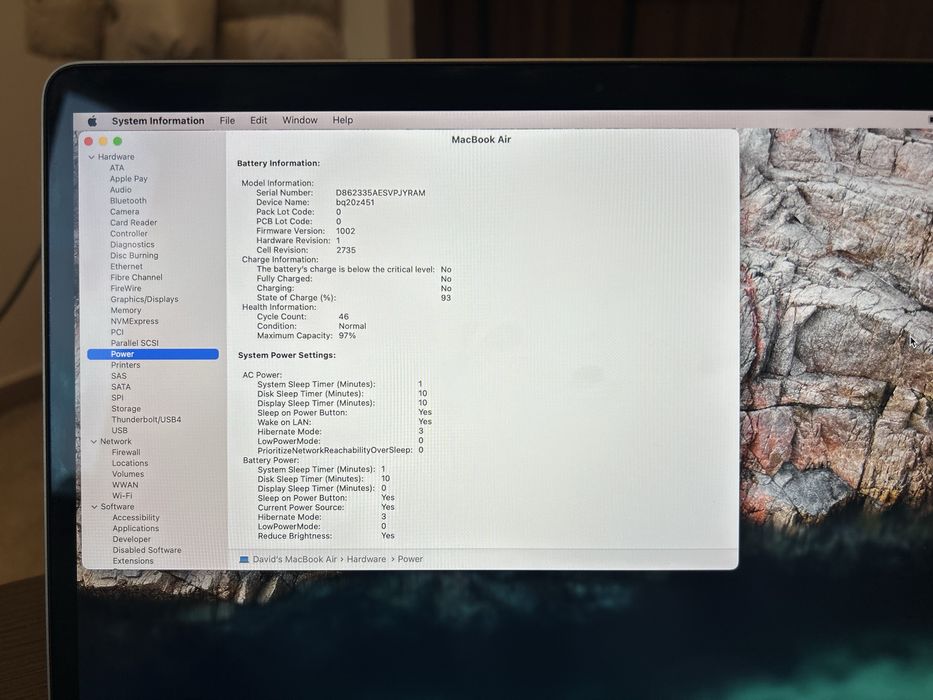
Task: Open the Window menu
Action: pyautogui.click(x=300, y=120)
